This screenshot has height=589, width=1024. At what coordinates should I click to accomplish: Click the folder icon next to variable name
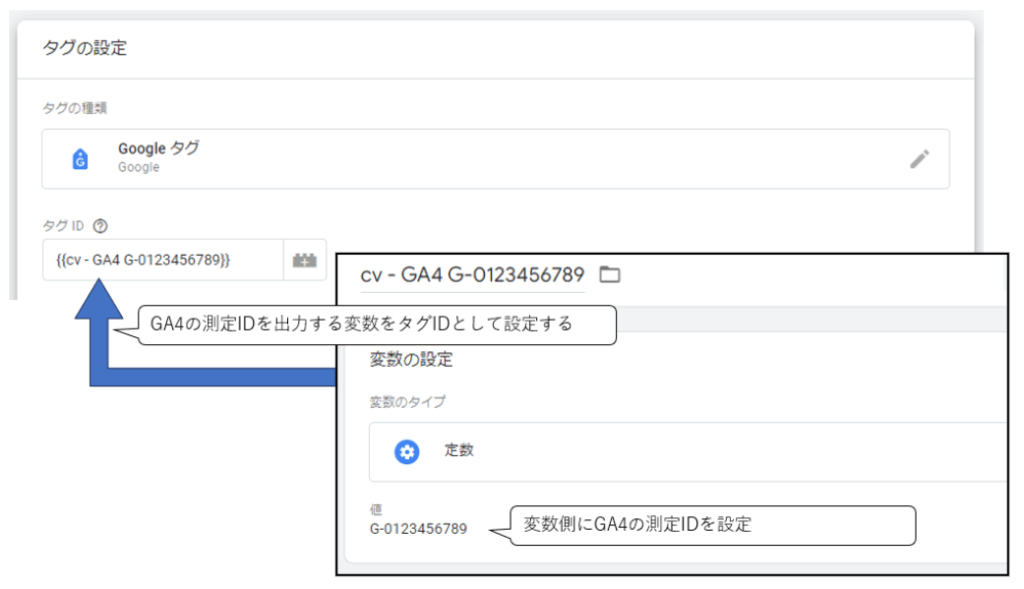[609, 274]
